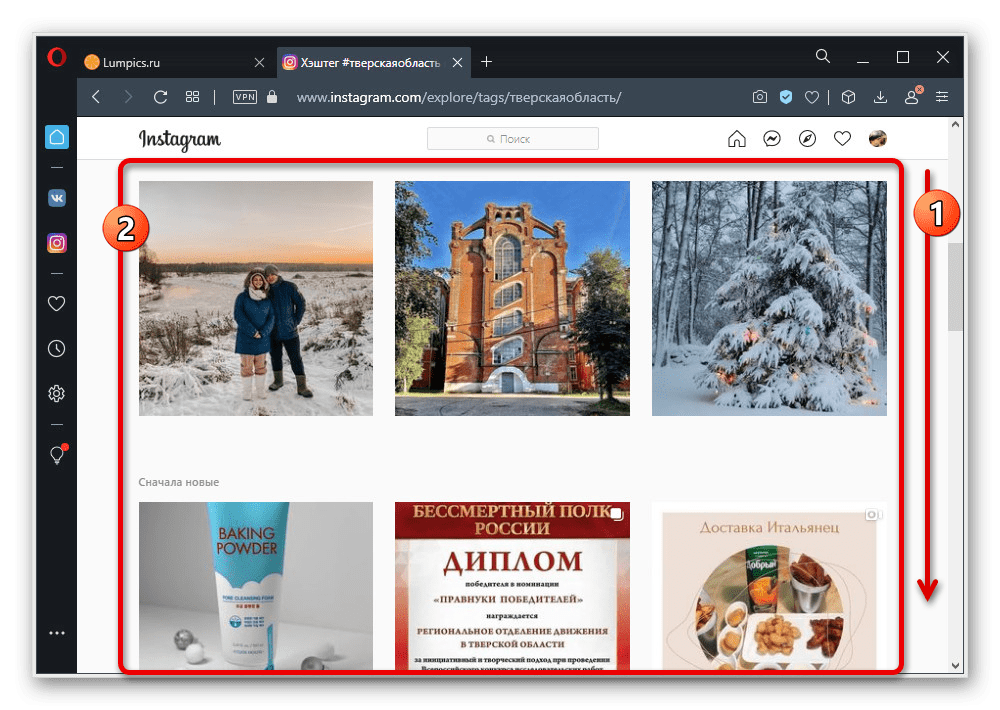The image size is (1000, 710).
Task: Take a snapshot with camera icon
Action: 760,97
